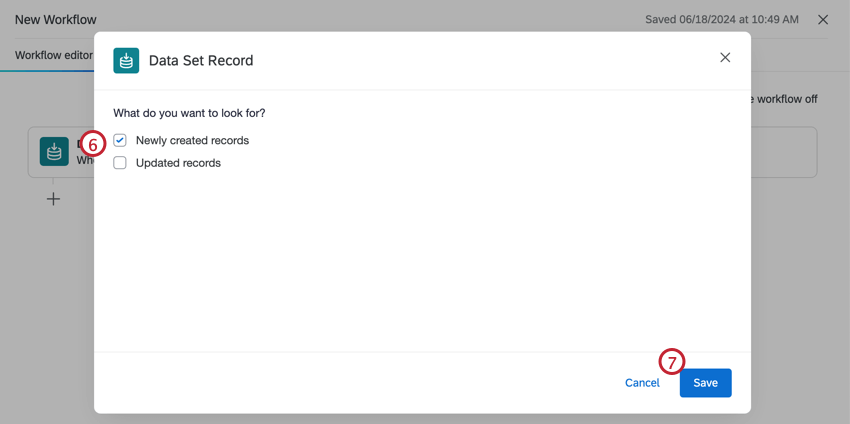Switch to the Workflow editor tab
This screenshot has width=850, height=424.
coord(53,55)
